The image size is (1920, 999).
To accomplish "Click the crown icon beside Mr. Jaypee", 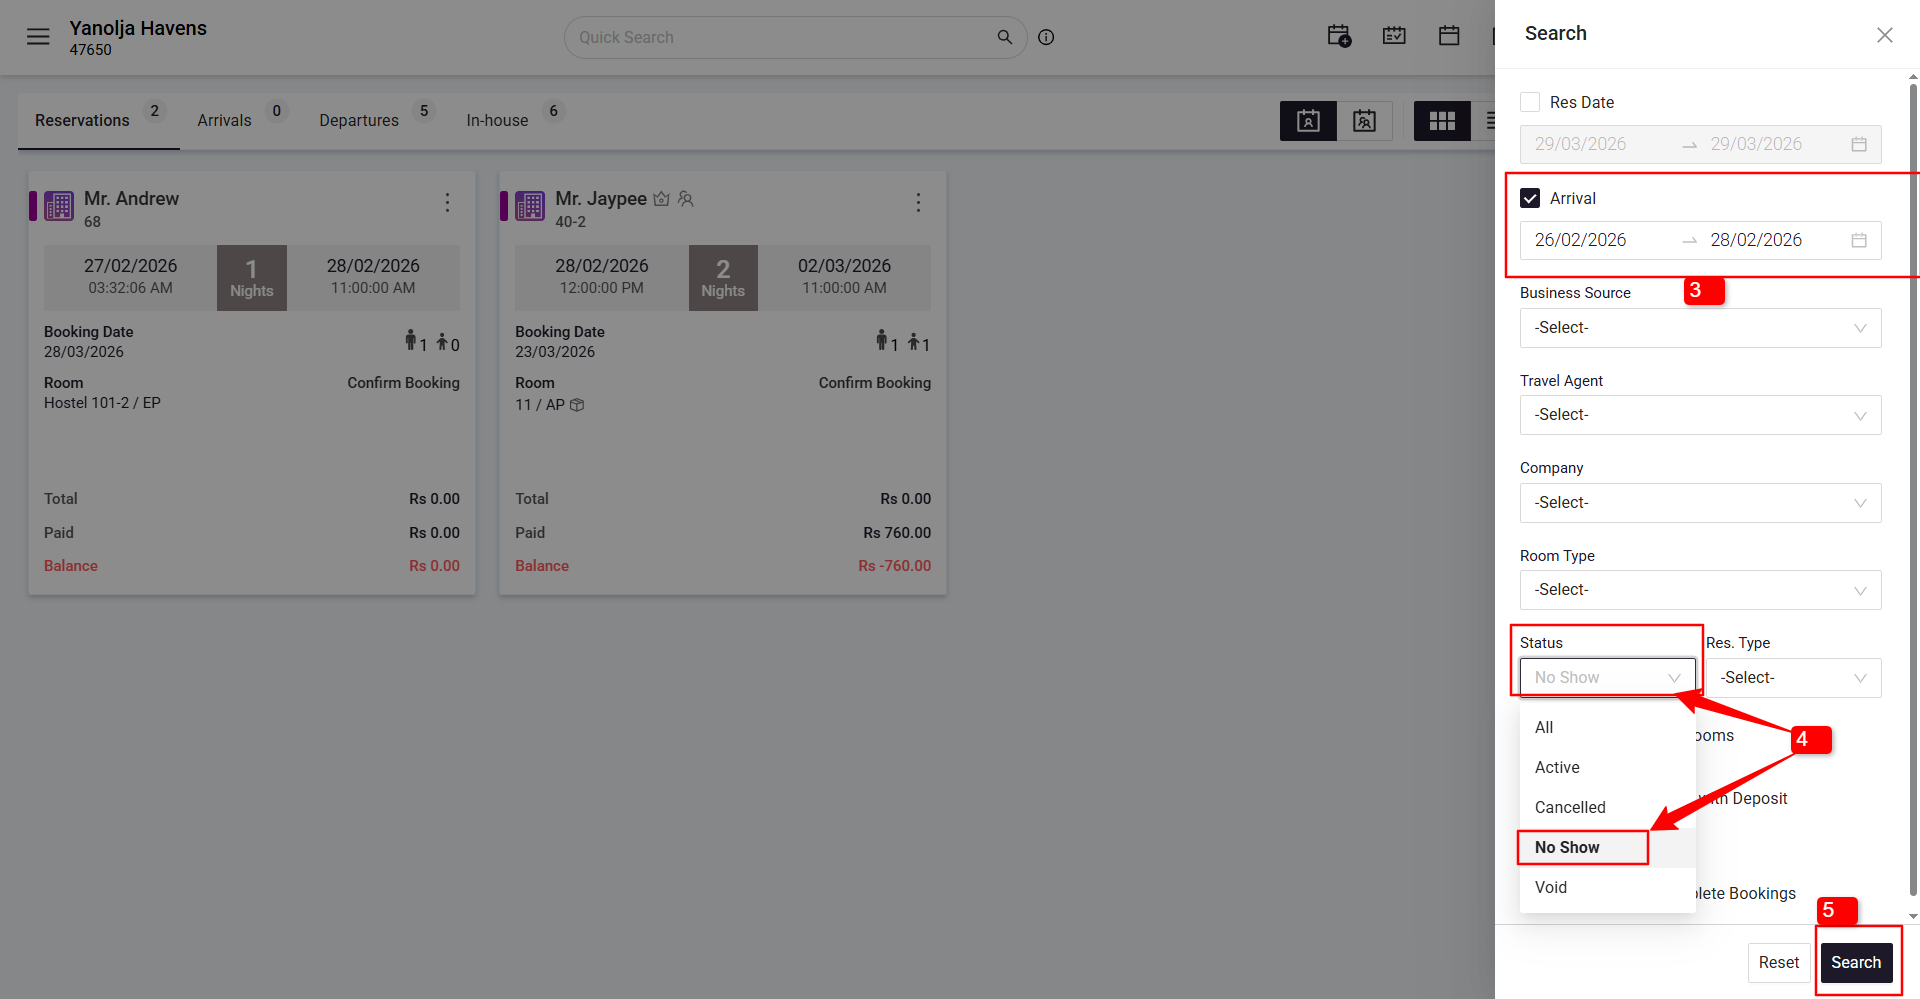I will (x=661, y=199).
